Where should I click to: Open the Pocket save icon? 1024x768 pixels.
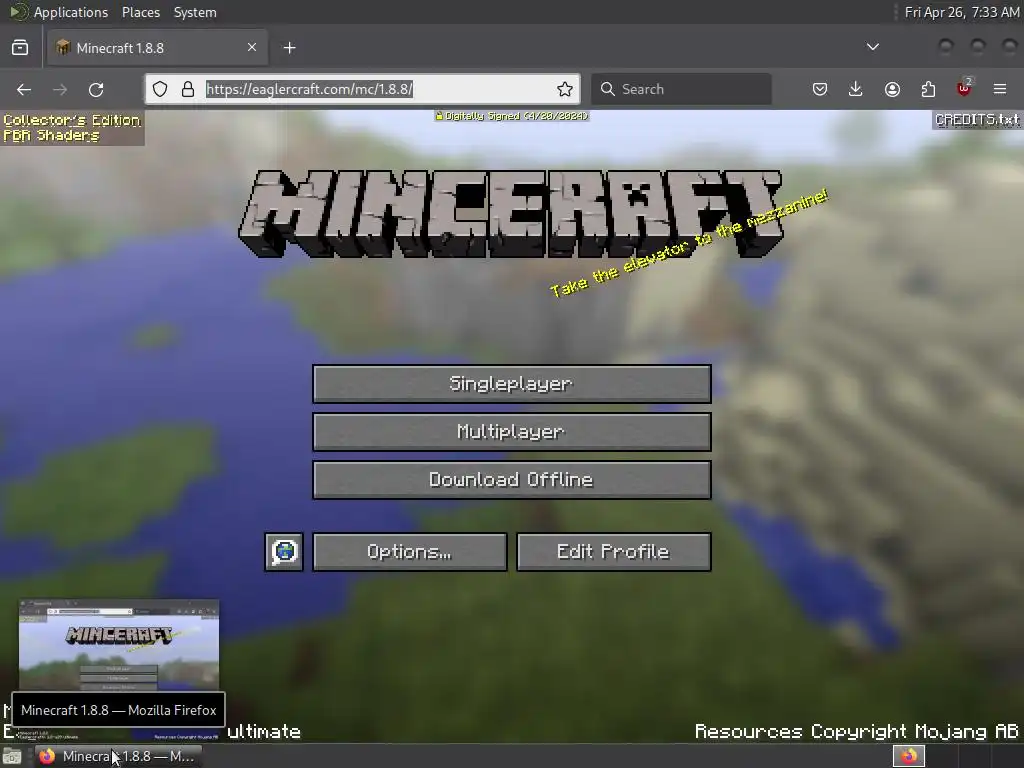(x=820, y=89)
